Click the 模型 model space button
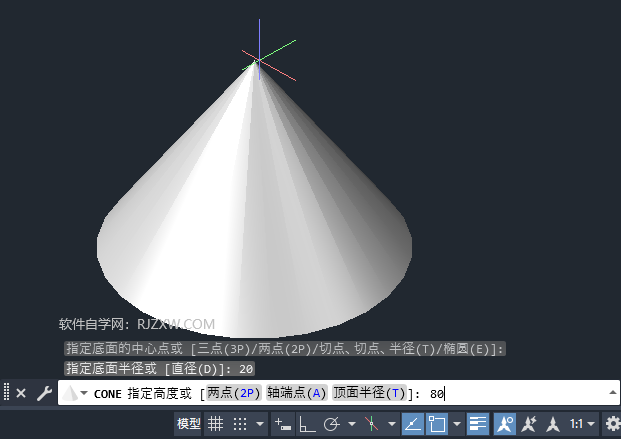This screenshot has width=621, height=439. click(189, 424)
